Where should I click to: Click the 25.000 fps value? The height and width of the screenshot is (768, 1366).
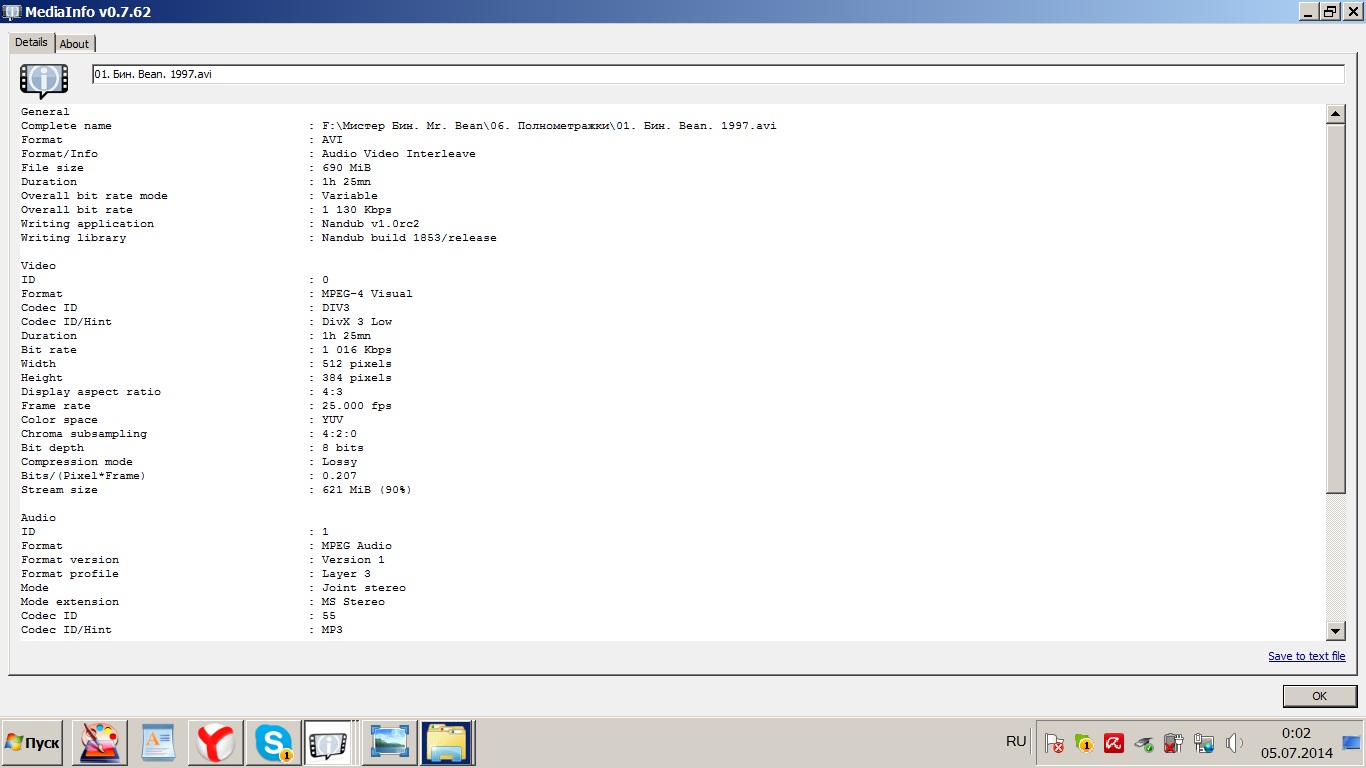(x=357, y=406)
